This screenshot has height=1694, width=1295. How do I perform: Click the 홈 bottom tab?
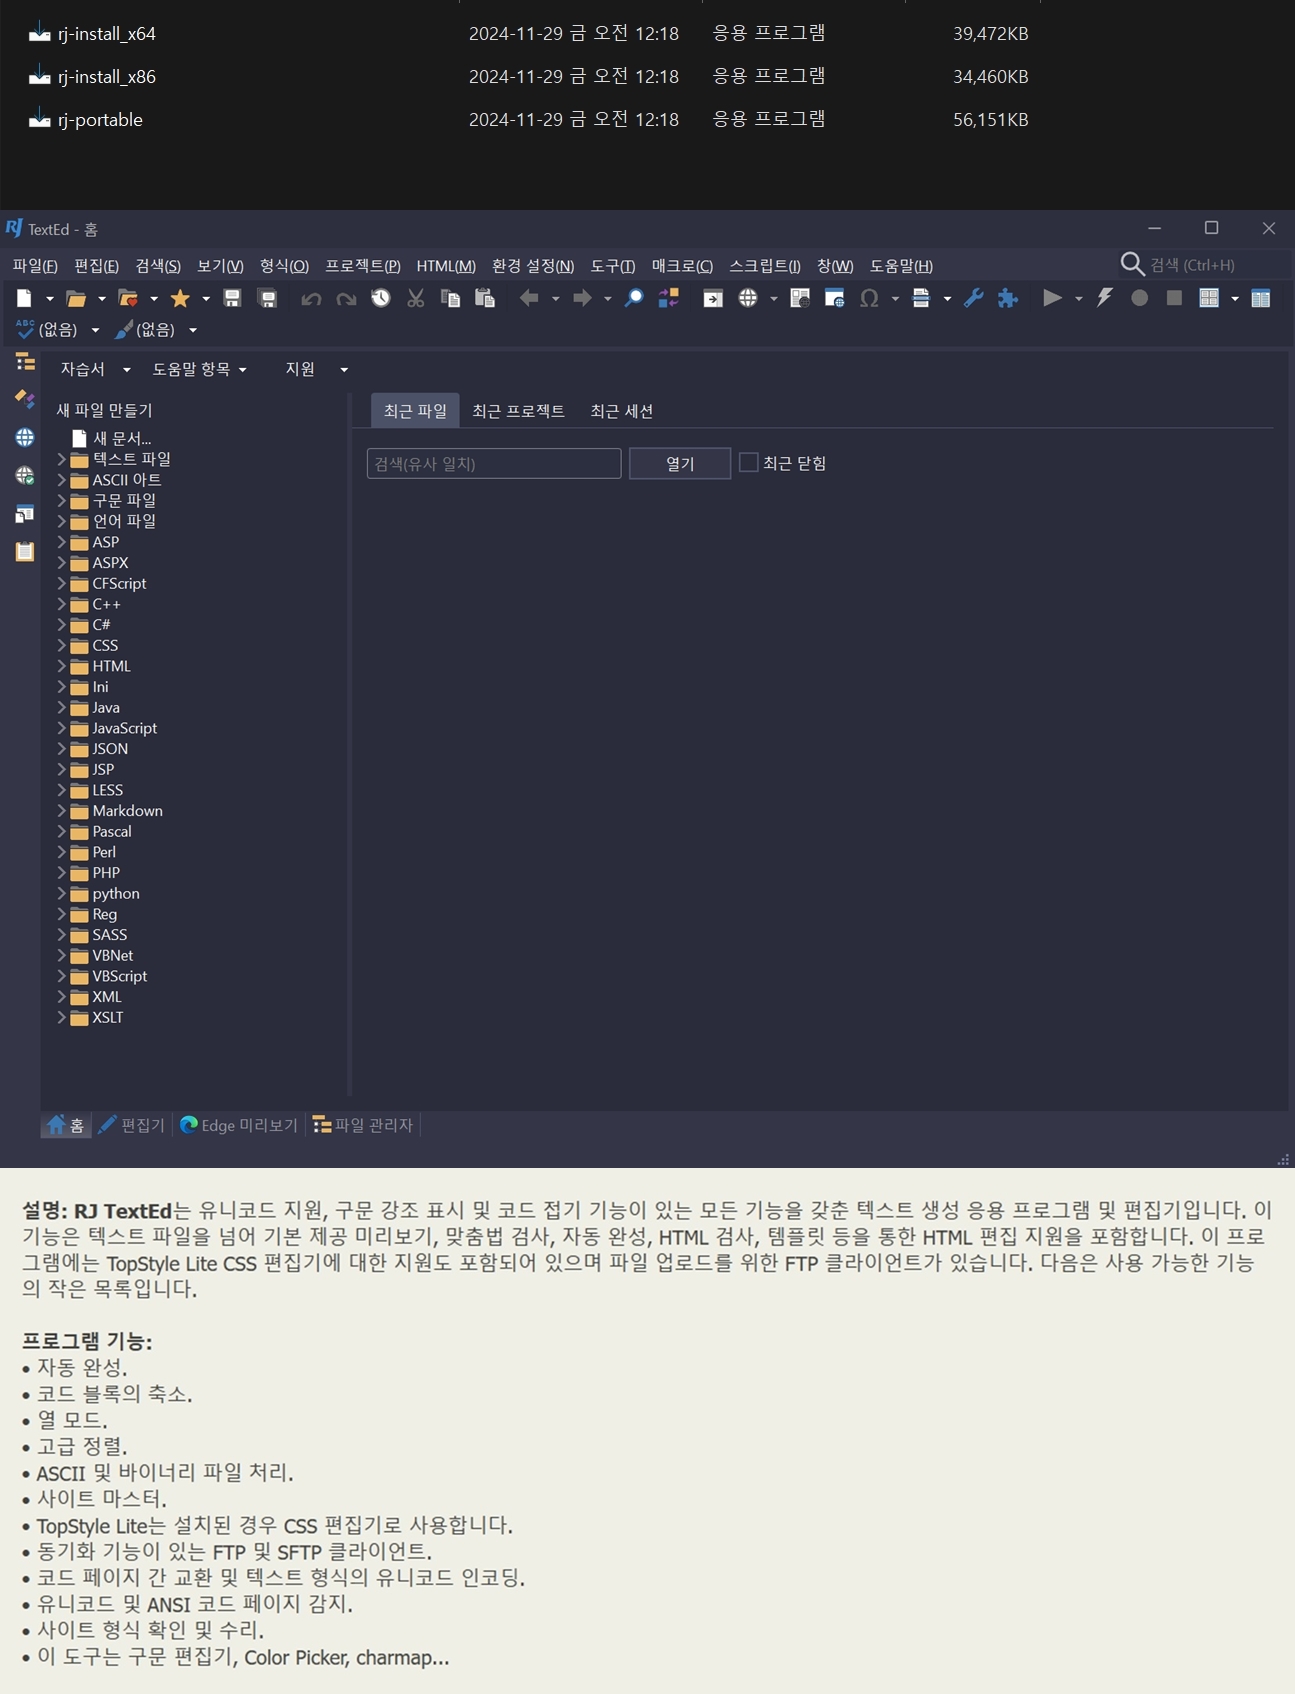(66, 1125)
